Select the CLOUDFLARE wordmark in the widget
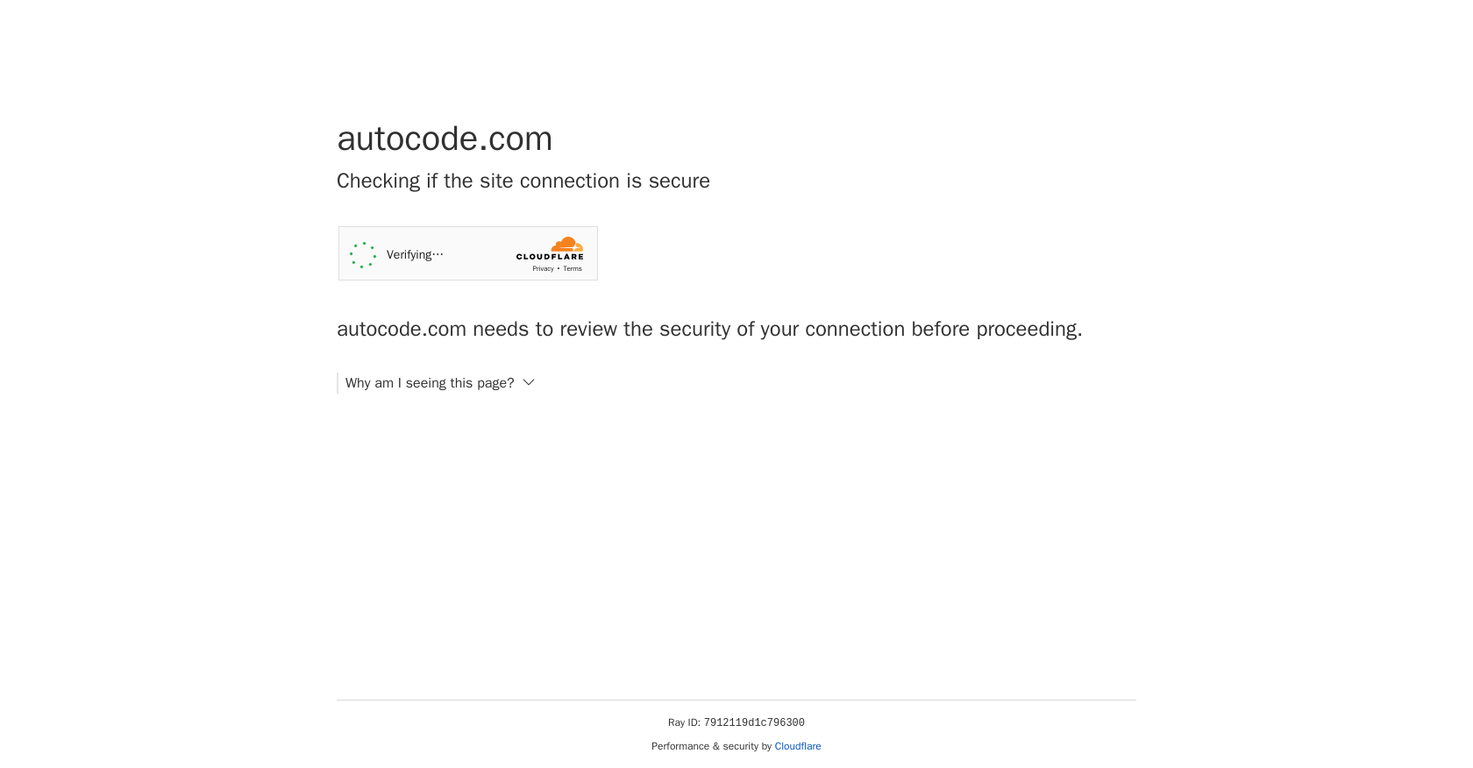This screenshot has height=768, width=1473. tap(550, 256)
